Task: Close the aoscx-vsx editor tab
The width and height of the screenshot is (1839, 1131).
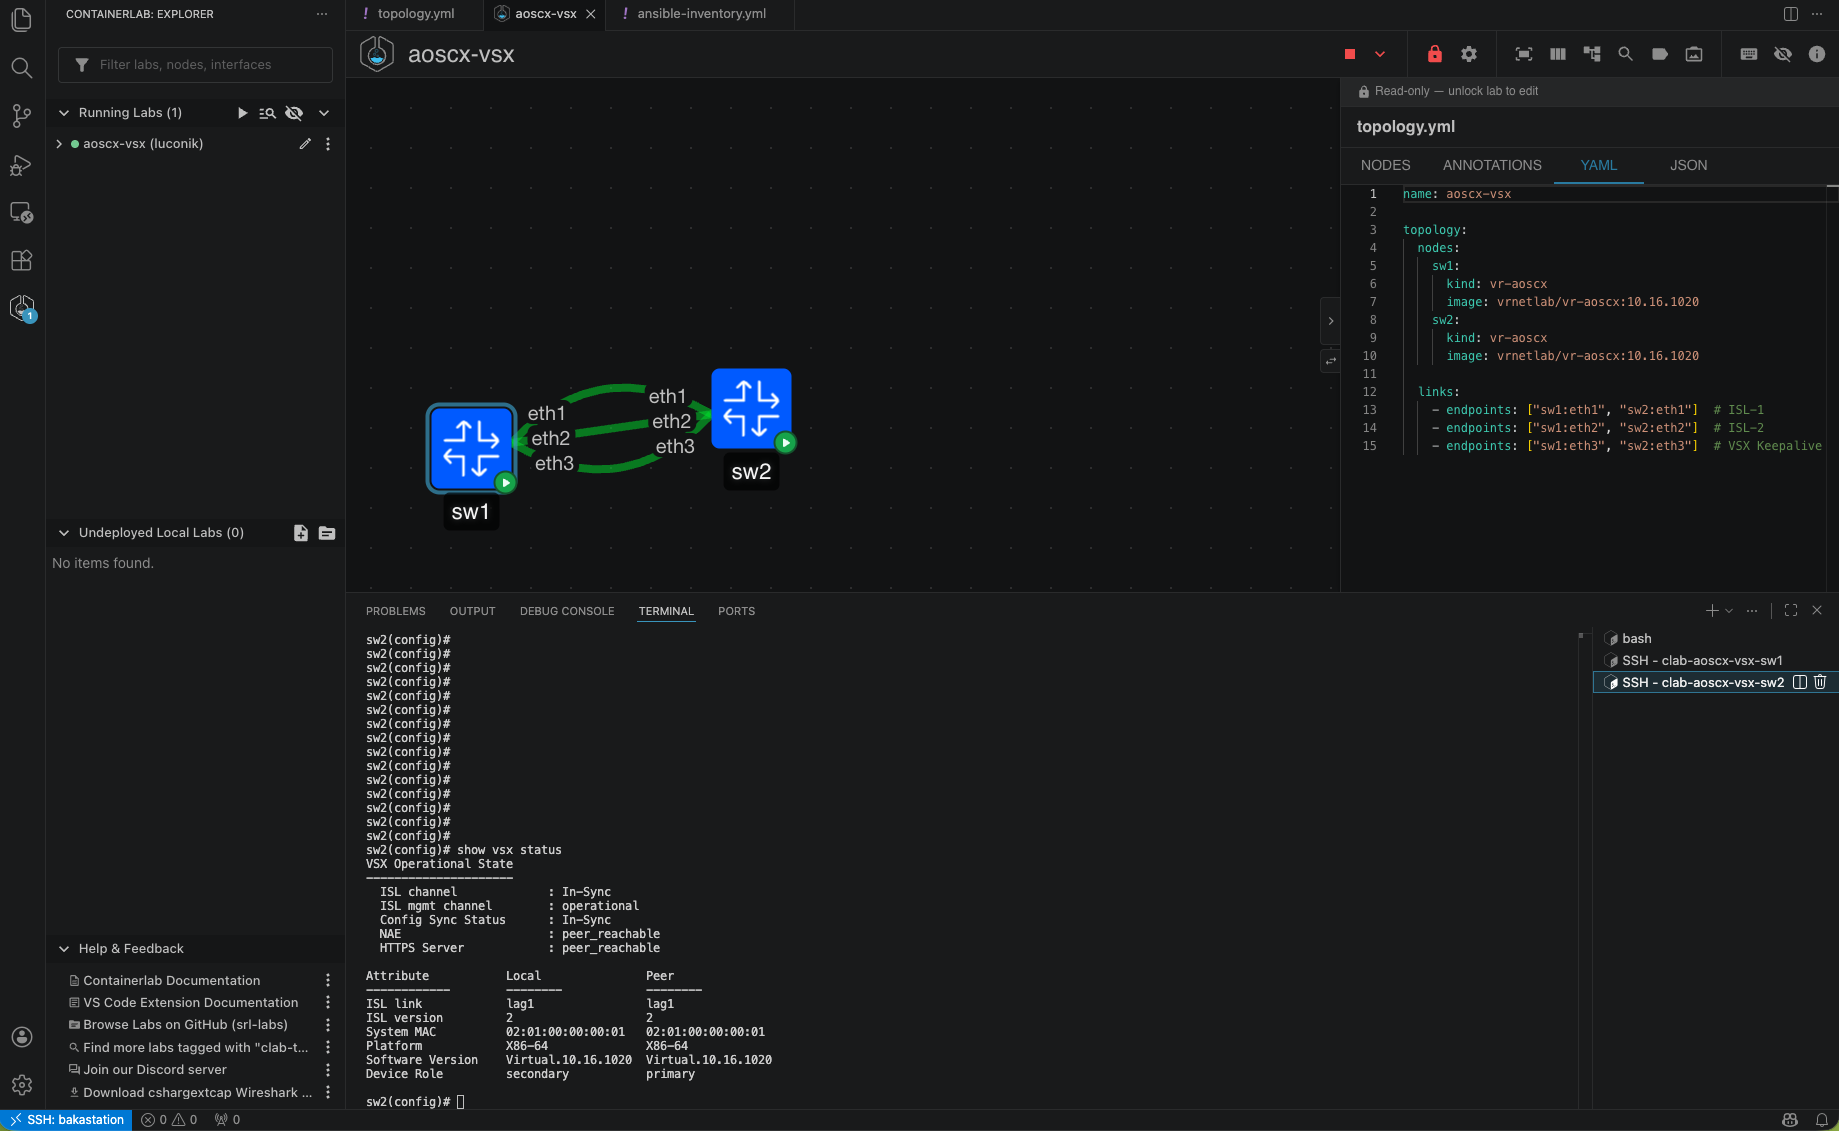Action: [x=591, y=14]
